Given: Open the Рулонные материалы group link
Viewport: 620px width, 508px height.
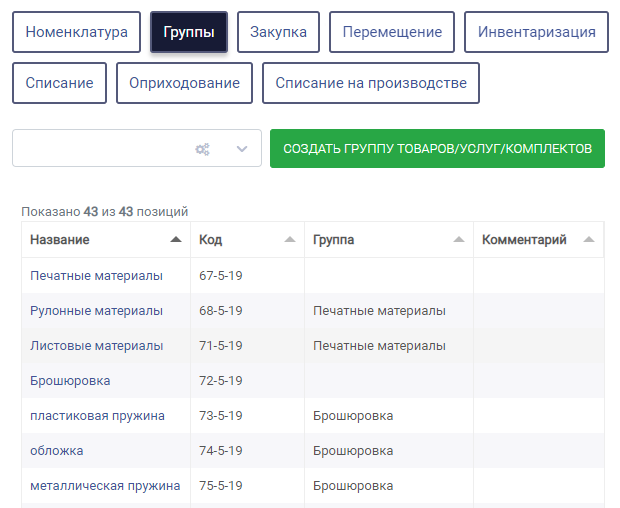Looking at the screenshot, I should 96,311.
